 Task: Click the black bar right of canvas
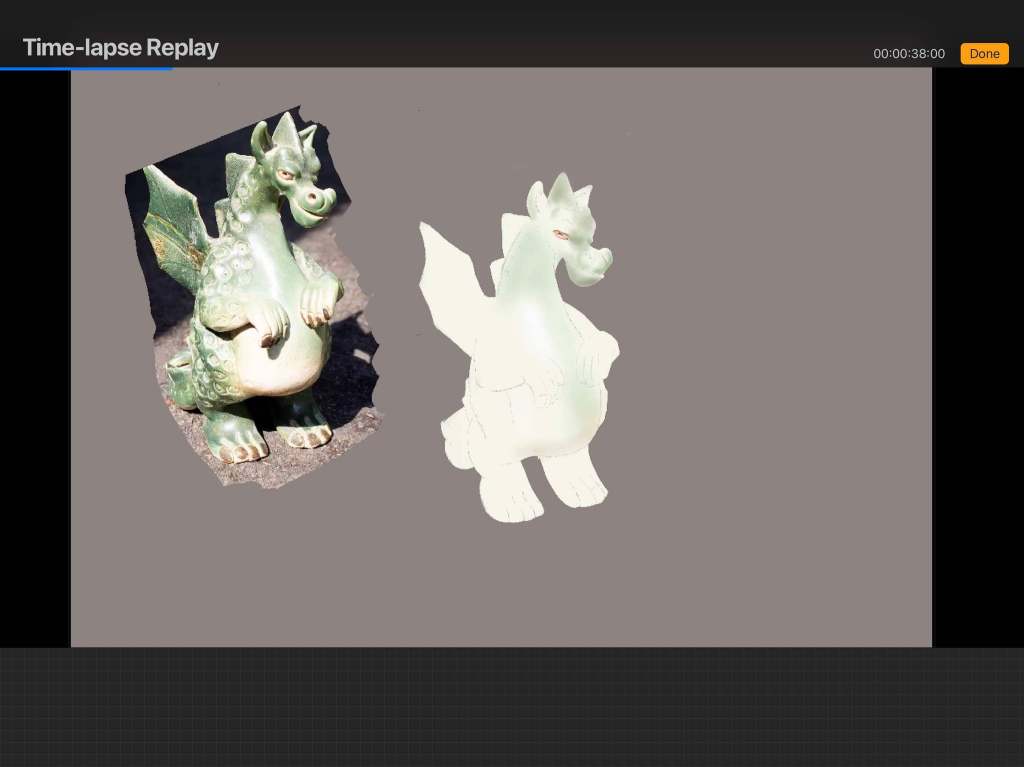click(977, 350)
